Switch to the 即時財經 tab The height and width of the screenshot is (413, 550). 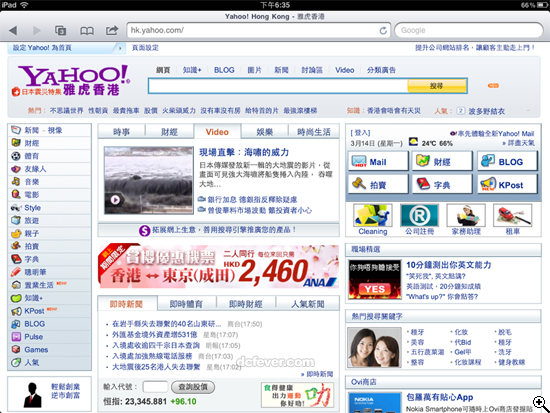[246, 304]
